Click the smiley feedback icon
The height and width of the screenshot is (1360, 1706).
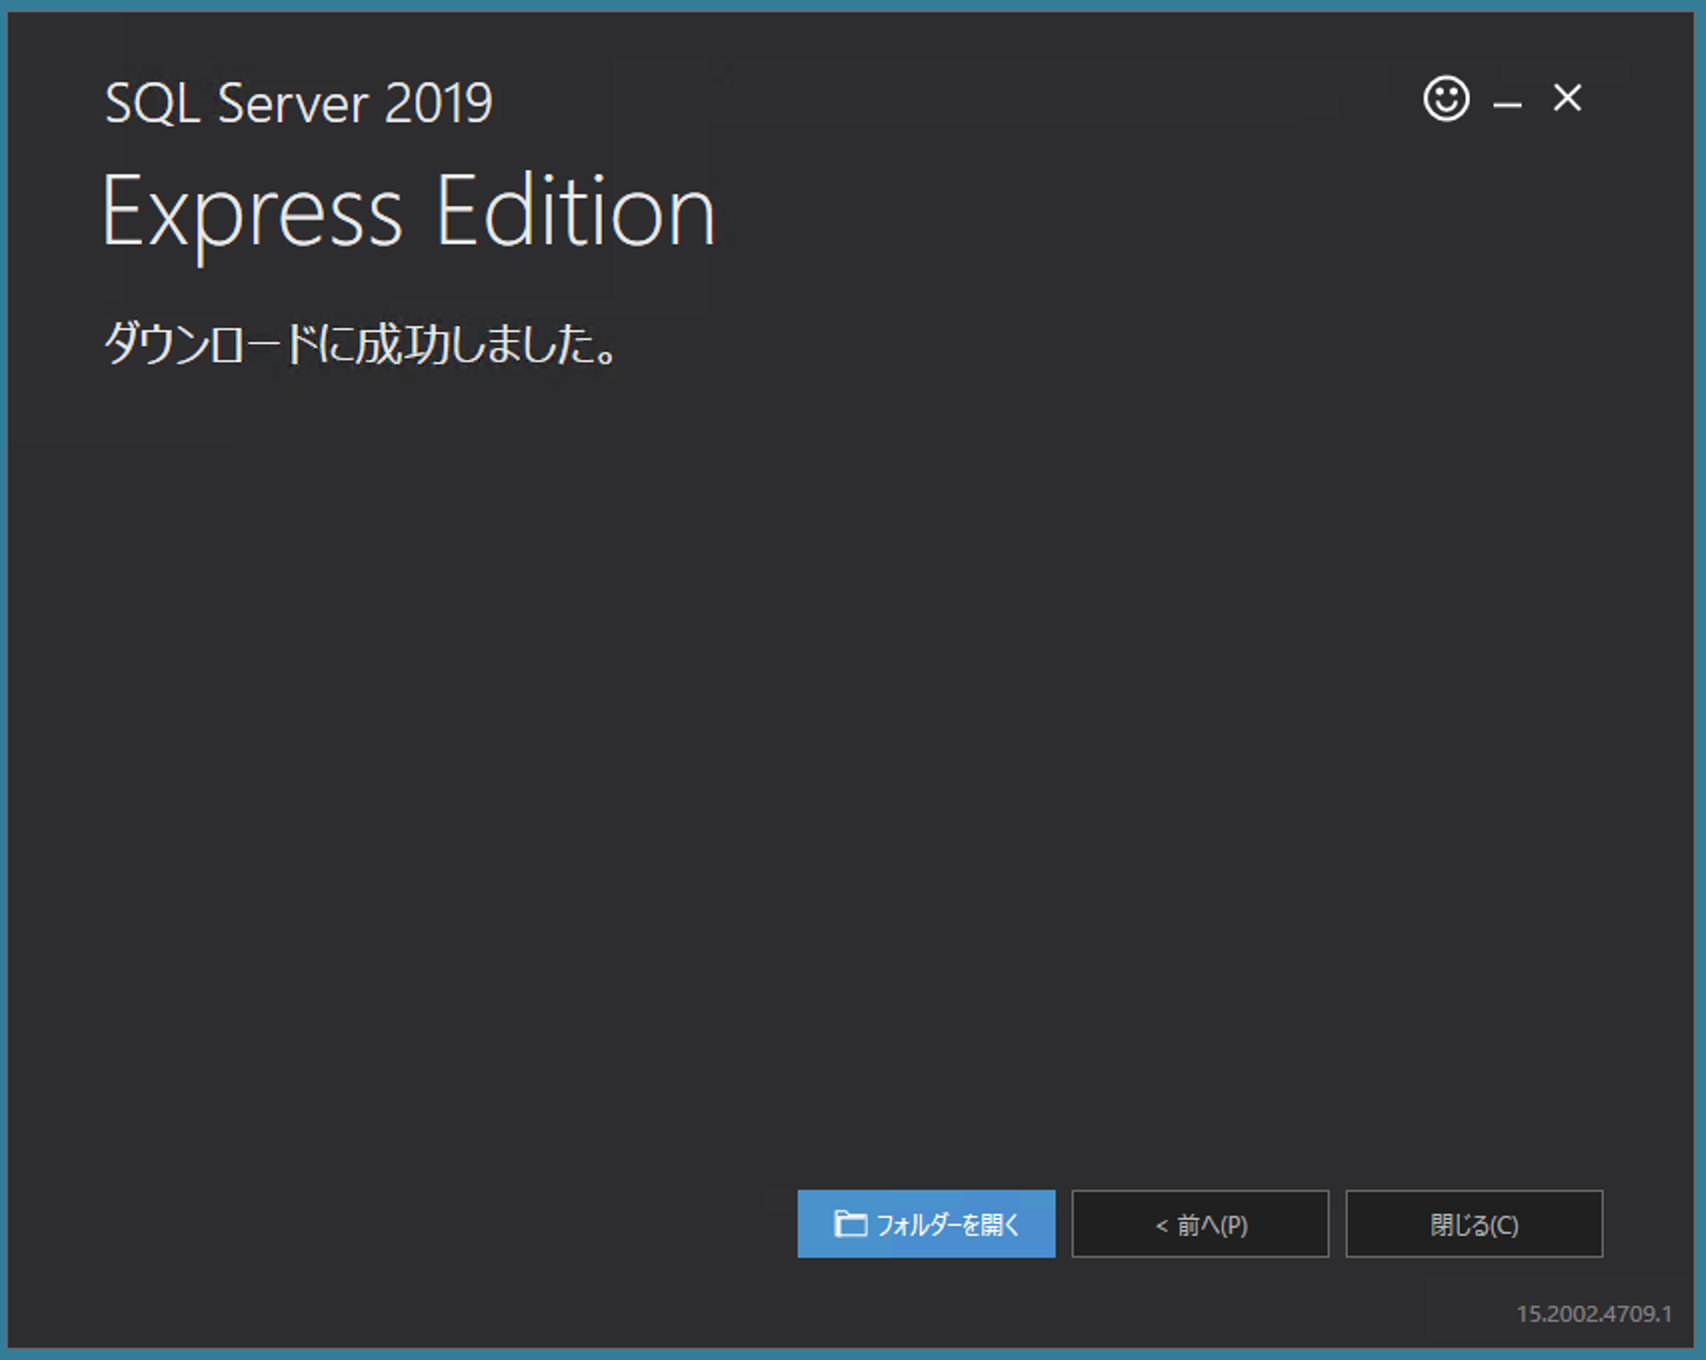point(1446,99)
